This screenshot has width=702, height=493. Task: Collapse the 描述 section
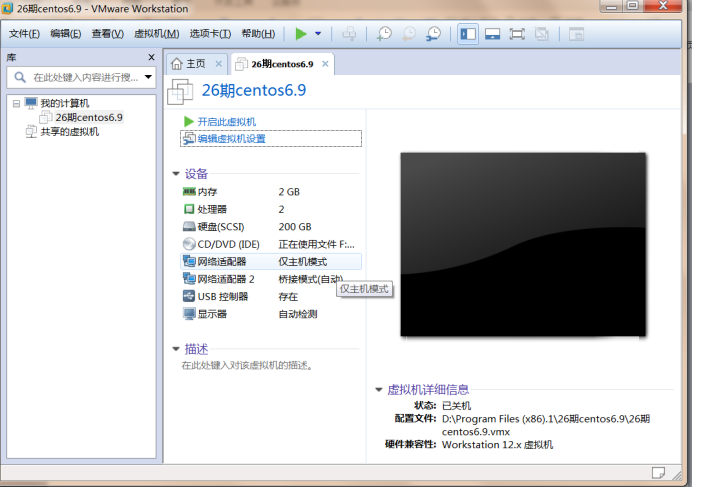(x=176, y=349)
